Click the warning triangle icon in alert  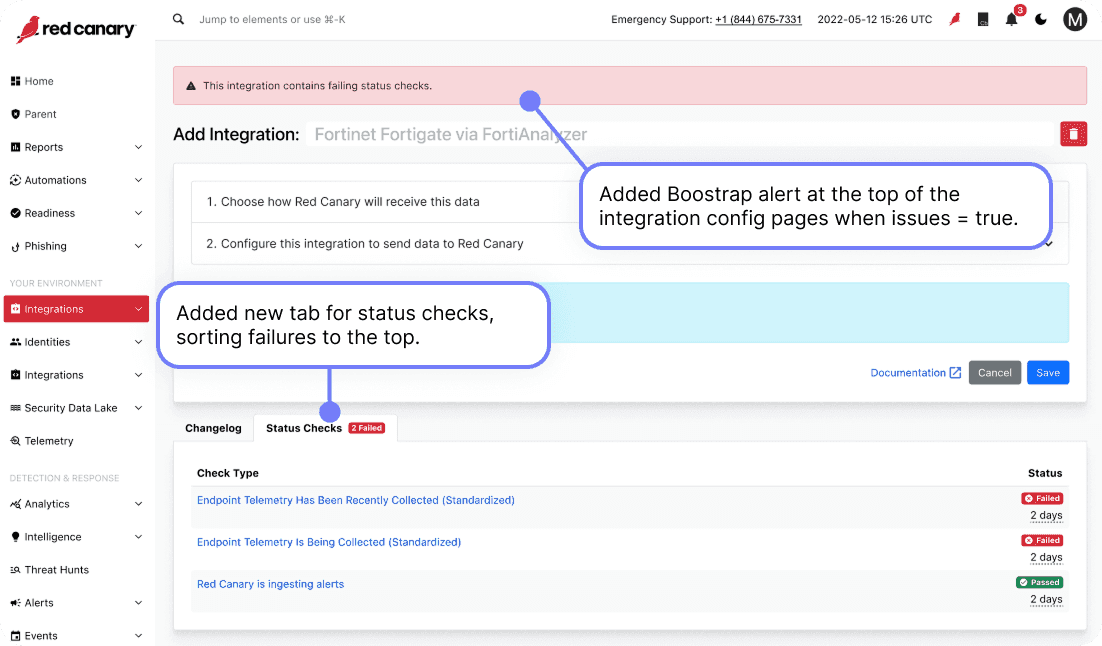[190, 86]
